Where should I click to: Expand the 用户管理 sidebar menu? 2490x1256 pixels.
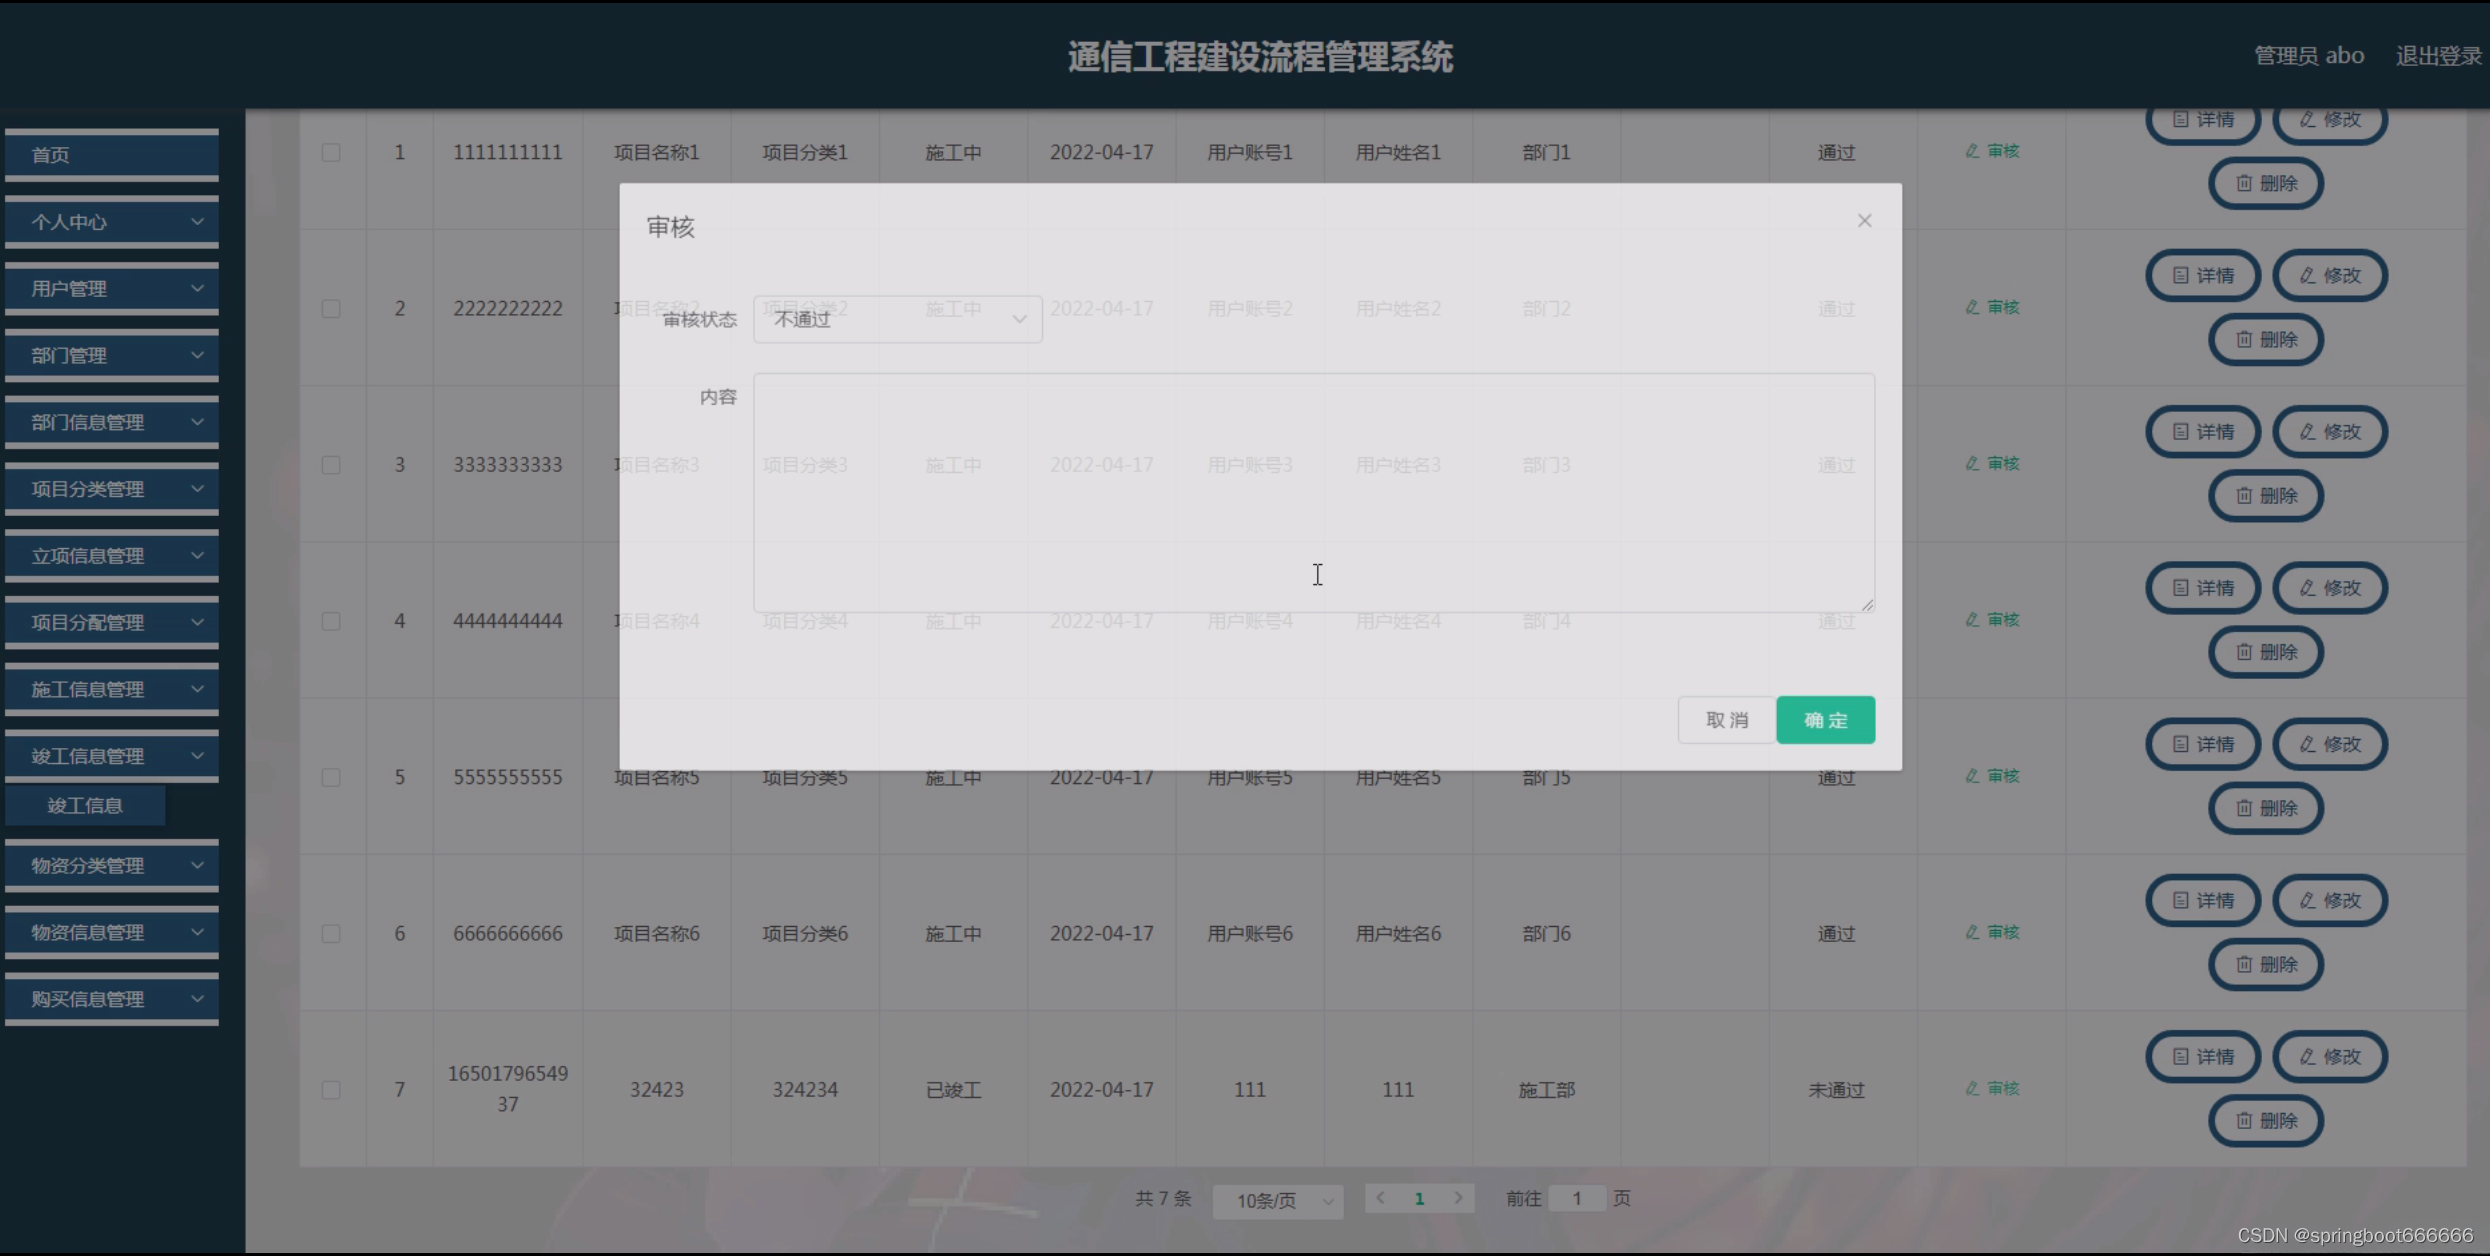(x=112, y=289)
